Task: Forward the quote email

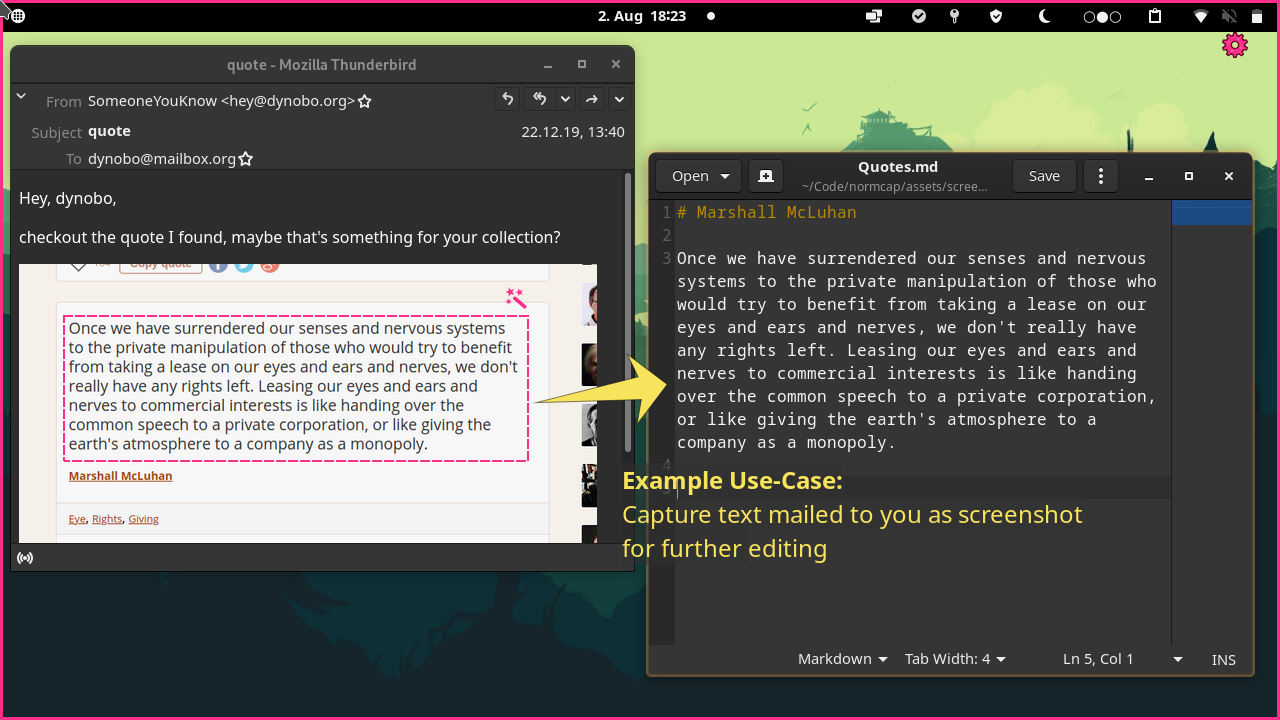Action: pyautogui.click(x=592, y=99)
